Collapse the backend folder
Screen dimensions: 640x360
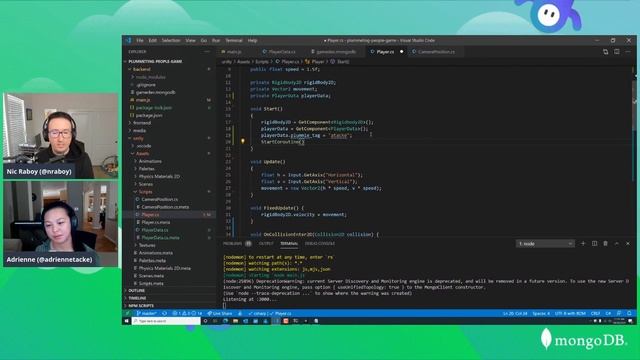click(142, 69)
